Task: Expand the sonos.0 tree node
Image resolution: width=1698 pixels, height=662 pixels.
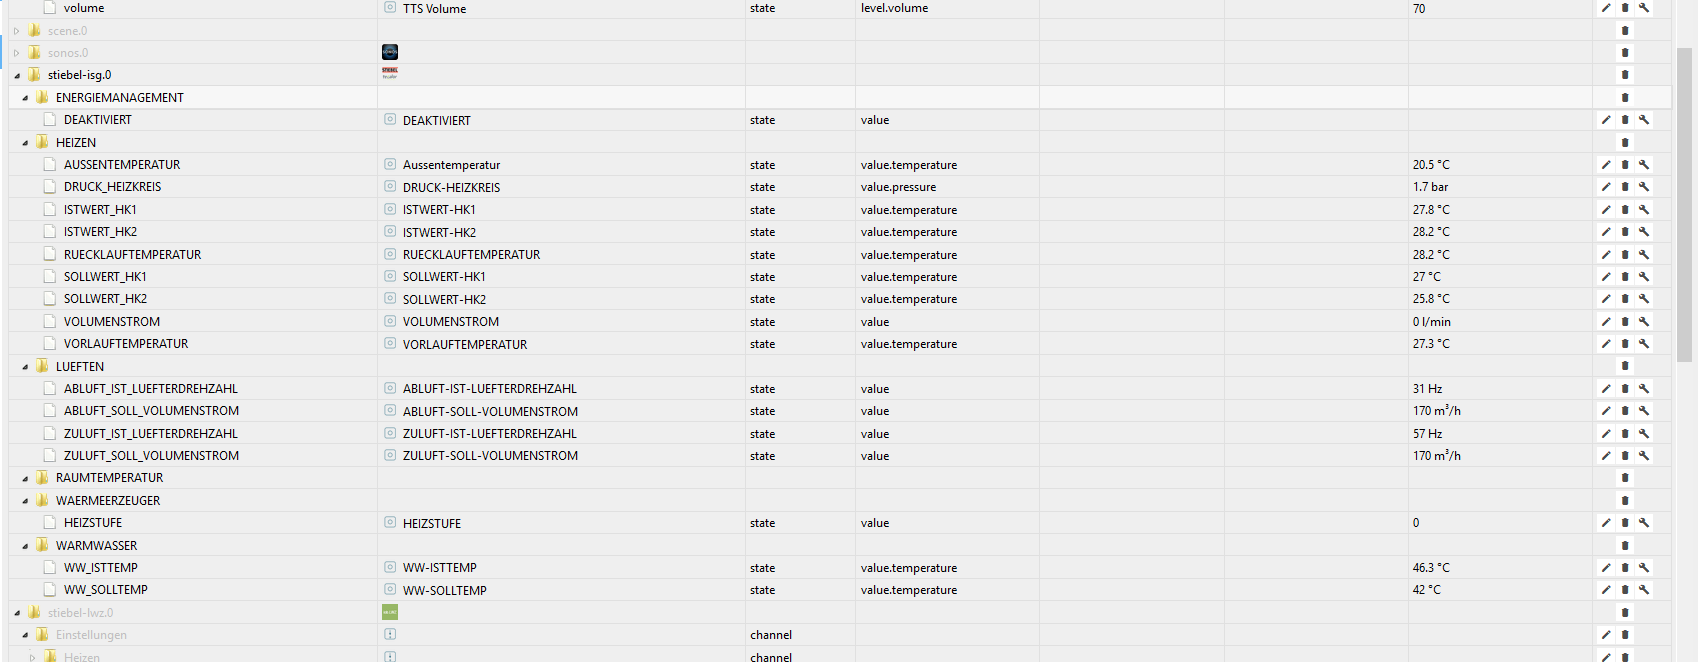Action: point(17,53)
